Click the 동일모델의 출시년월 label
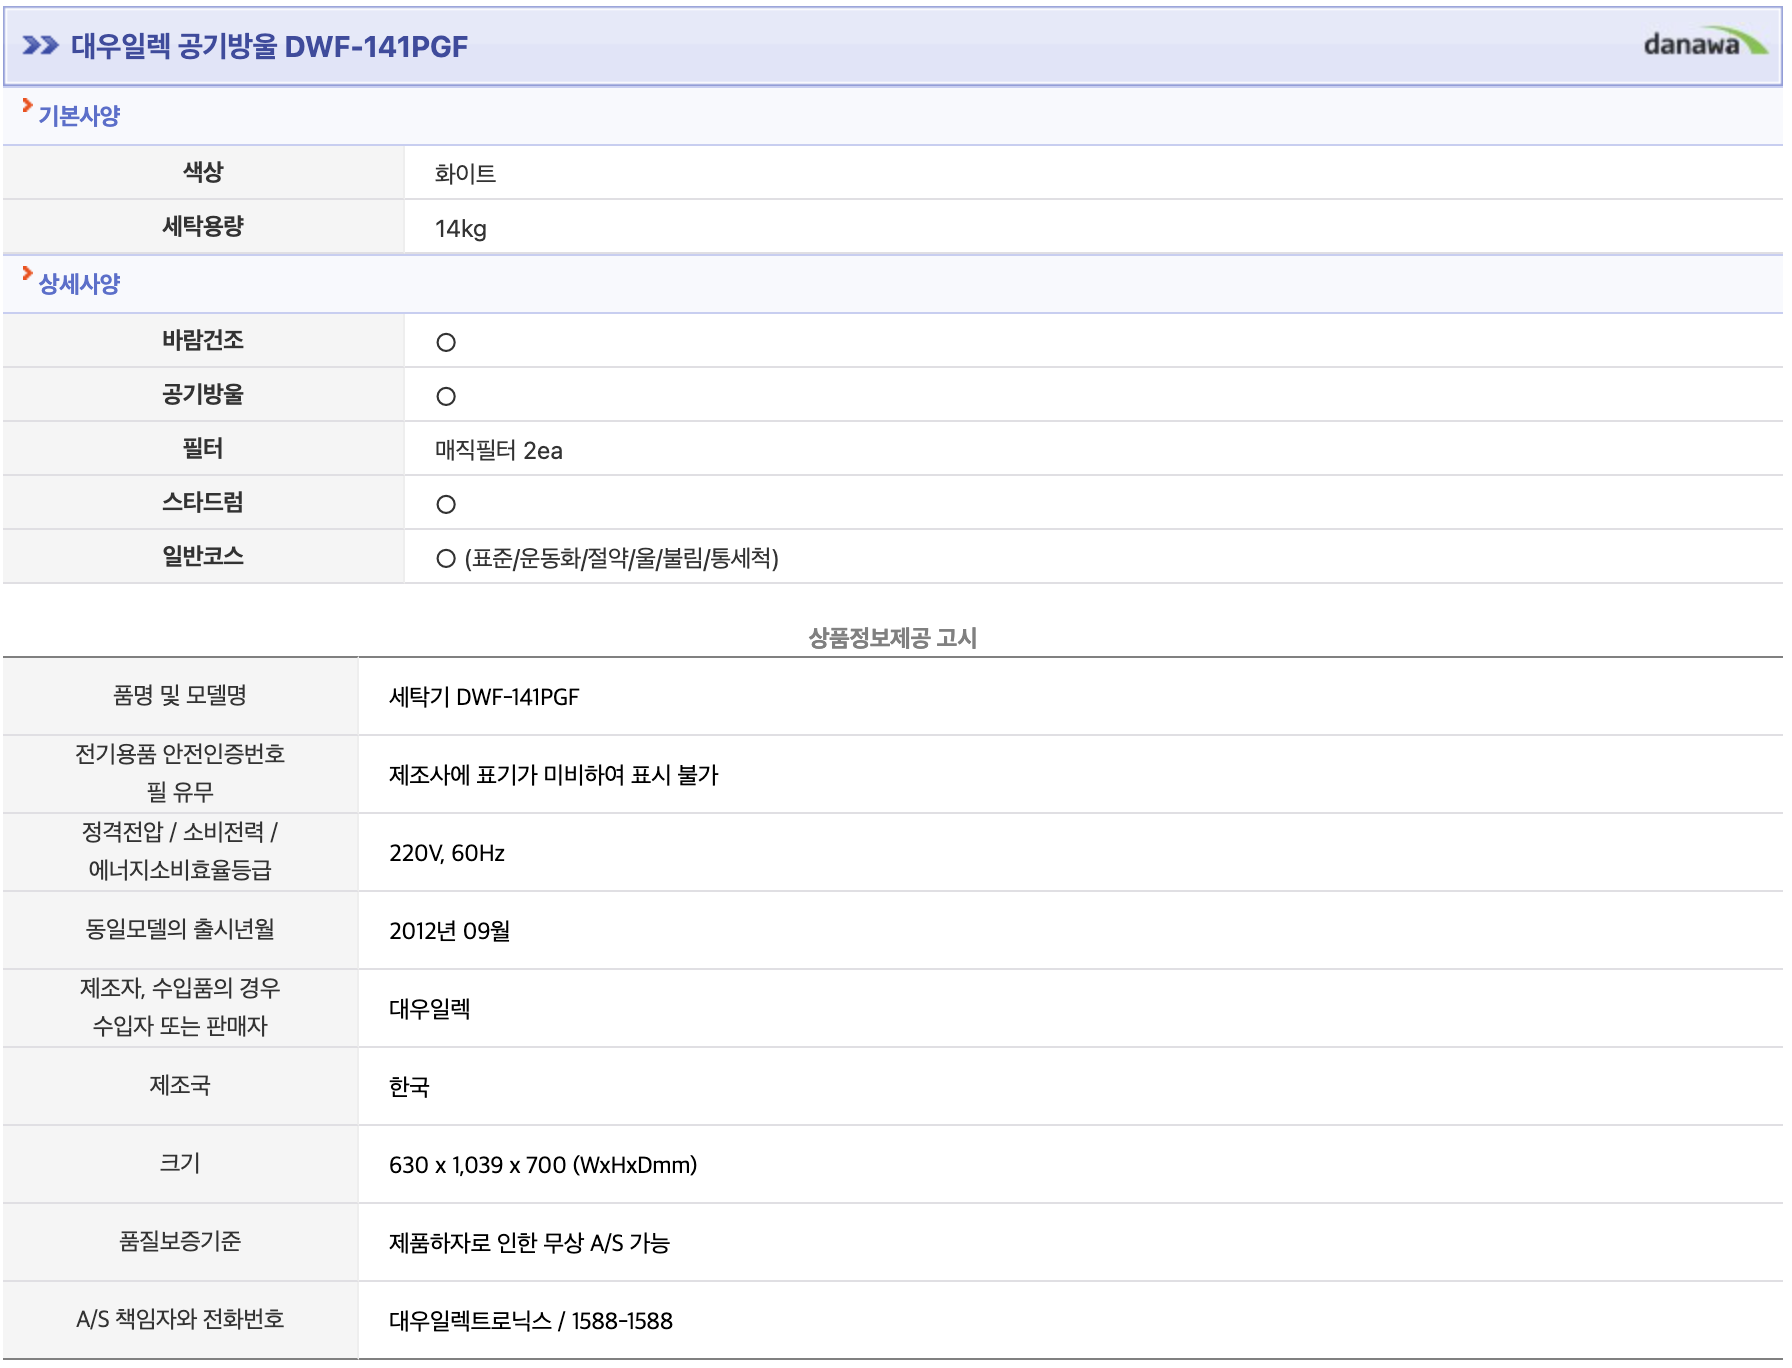The height and width of the screenshot is (1368, 1792). 180,929
